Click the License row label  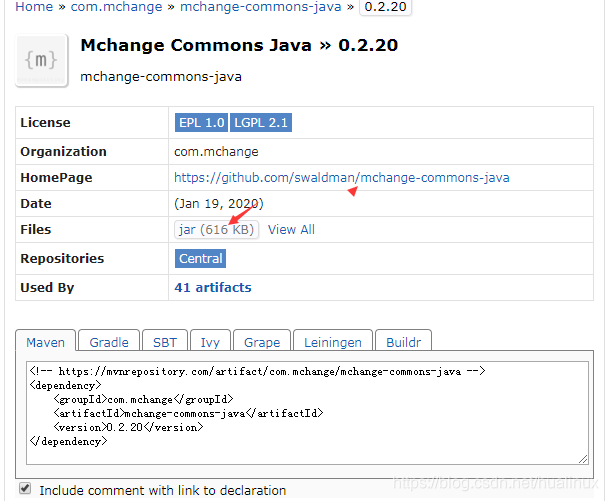[x=45, y=123]
